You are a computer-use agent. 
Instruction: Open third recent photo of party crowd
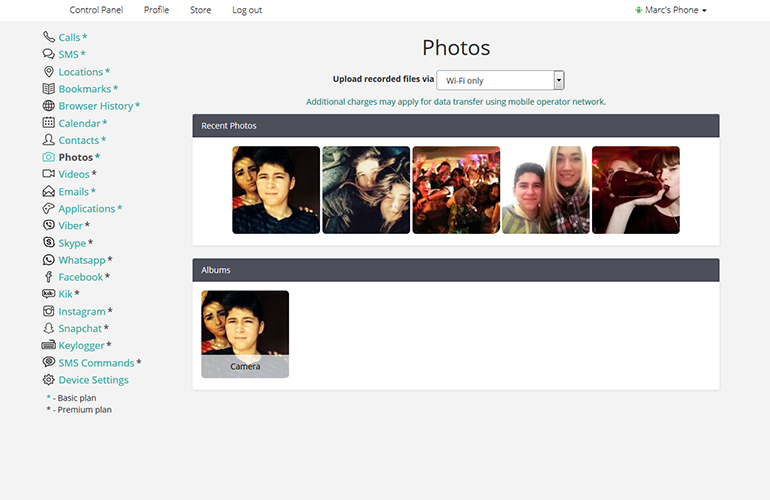coord(456,190)
